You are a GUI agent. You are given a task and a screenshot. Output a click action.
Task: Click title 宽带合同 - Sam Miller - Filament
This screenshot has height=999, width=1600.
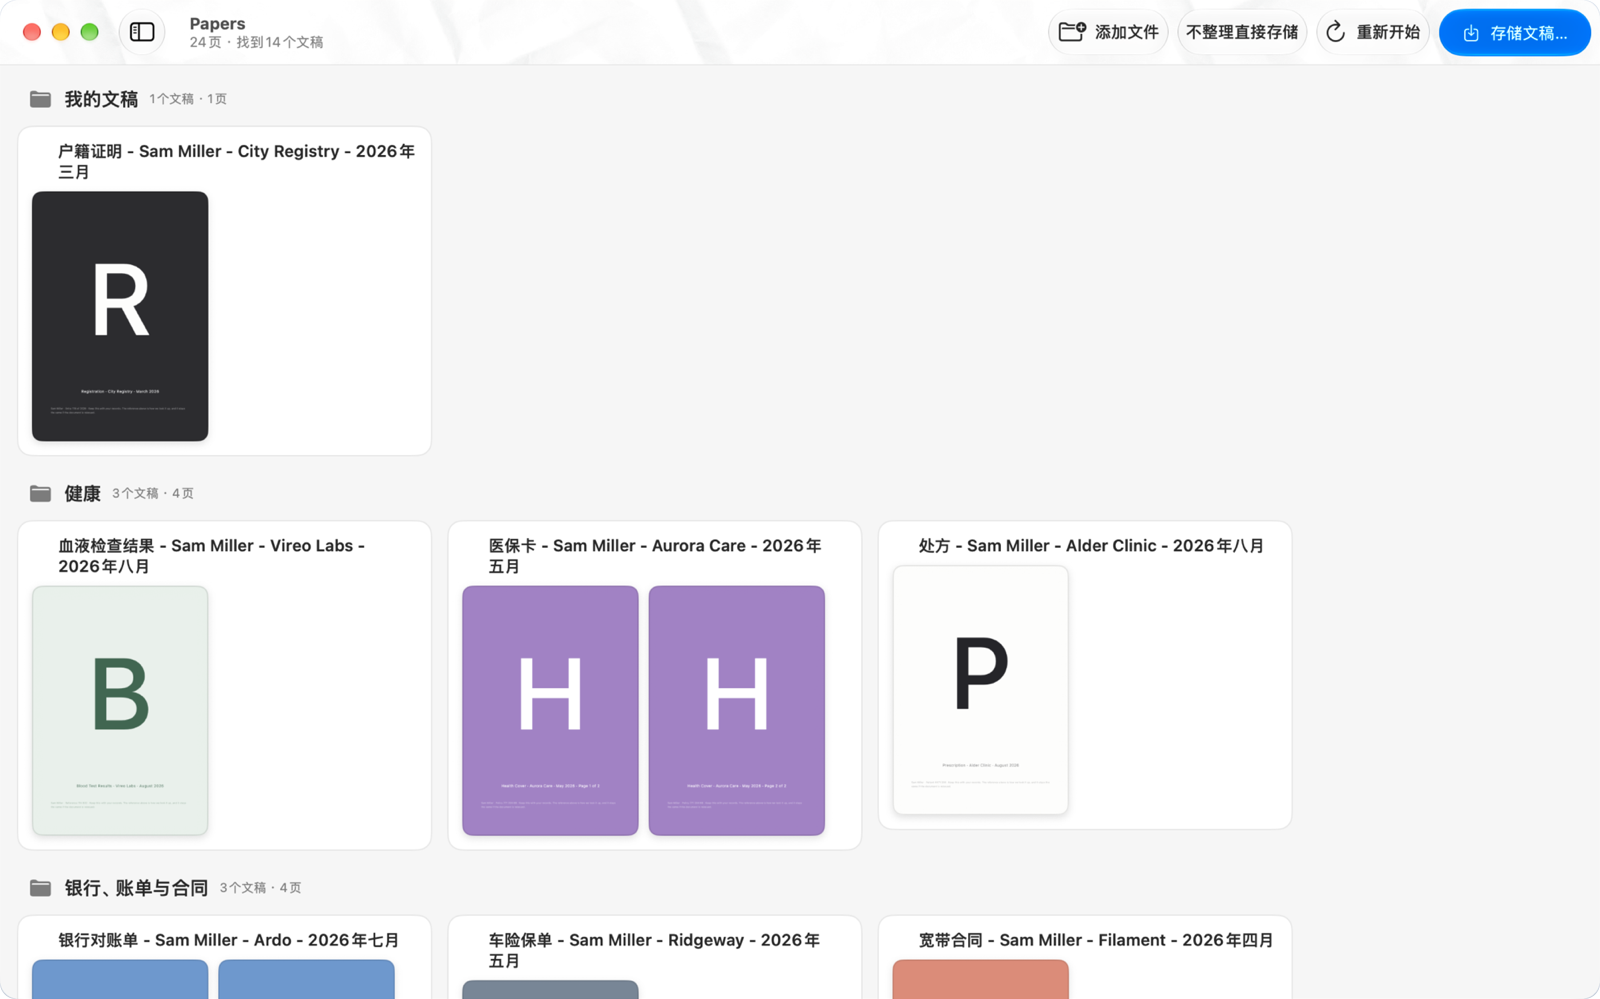1095,940
